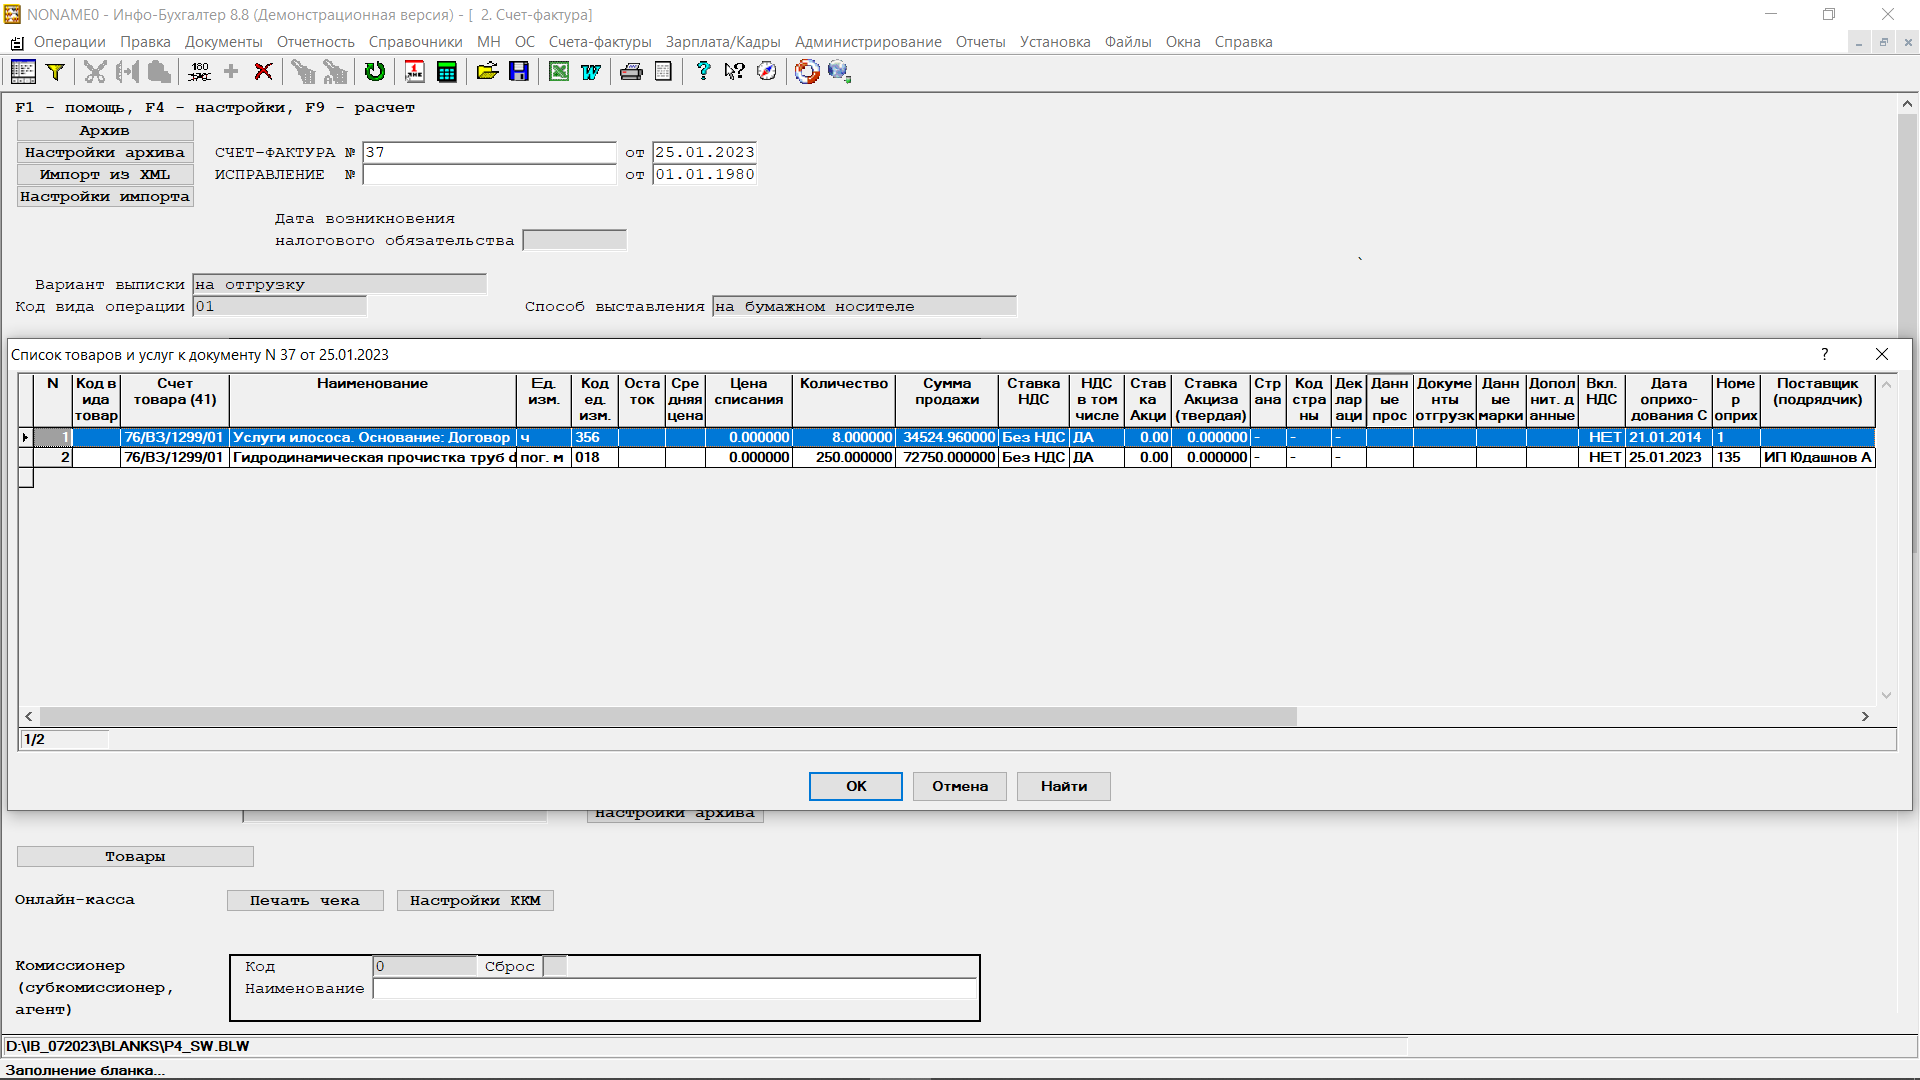Viewport: 1920px width, 1080px height.
Task: Click the yellow filter funnel icon
Action: pyautogui.click(x=56, y=71)
